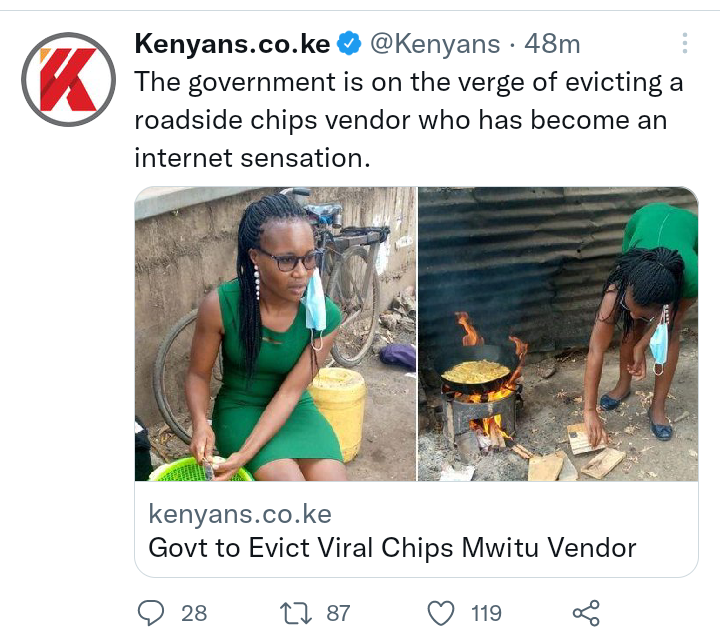Click the blue verified badge
720x643 pixels.
[x=349, y=44]
